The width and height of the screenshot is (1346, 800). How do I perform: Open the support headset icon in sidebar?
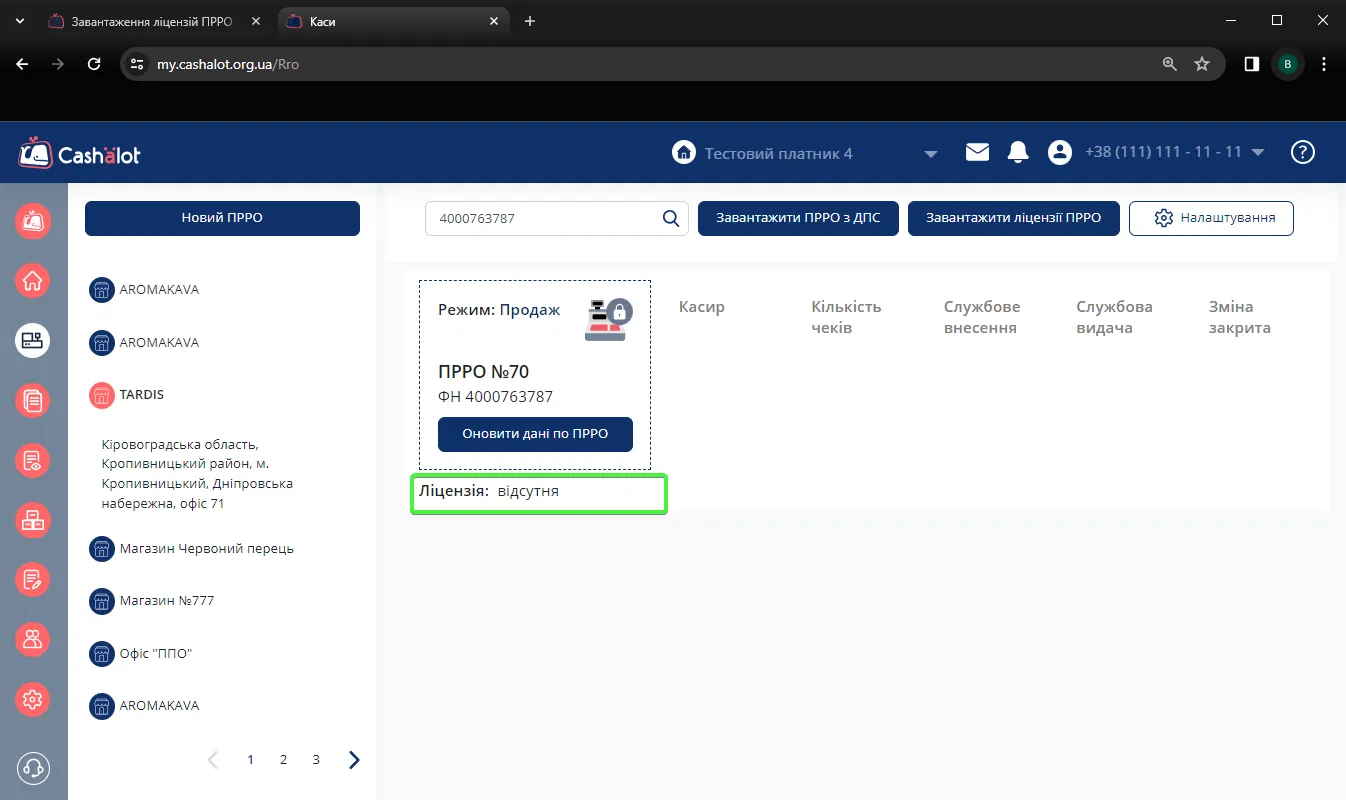coord(33,767)
